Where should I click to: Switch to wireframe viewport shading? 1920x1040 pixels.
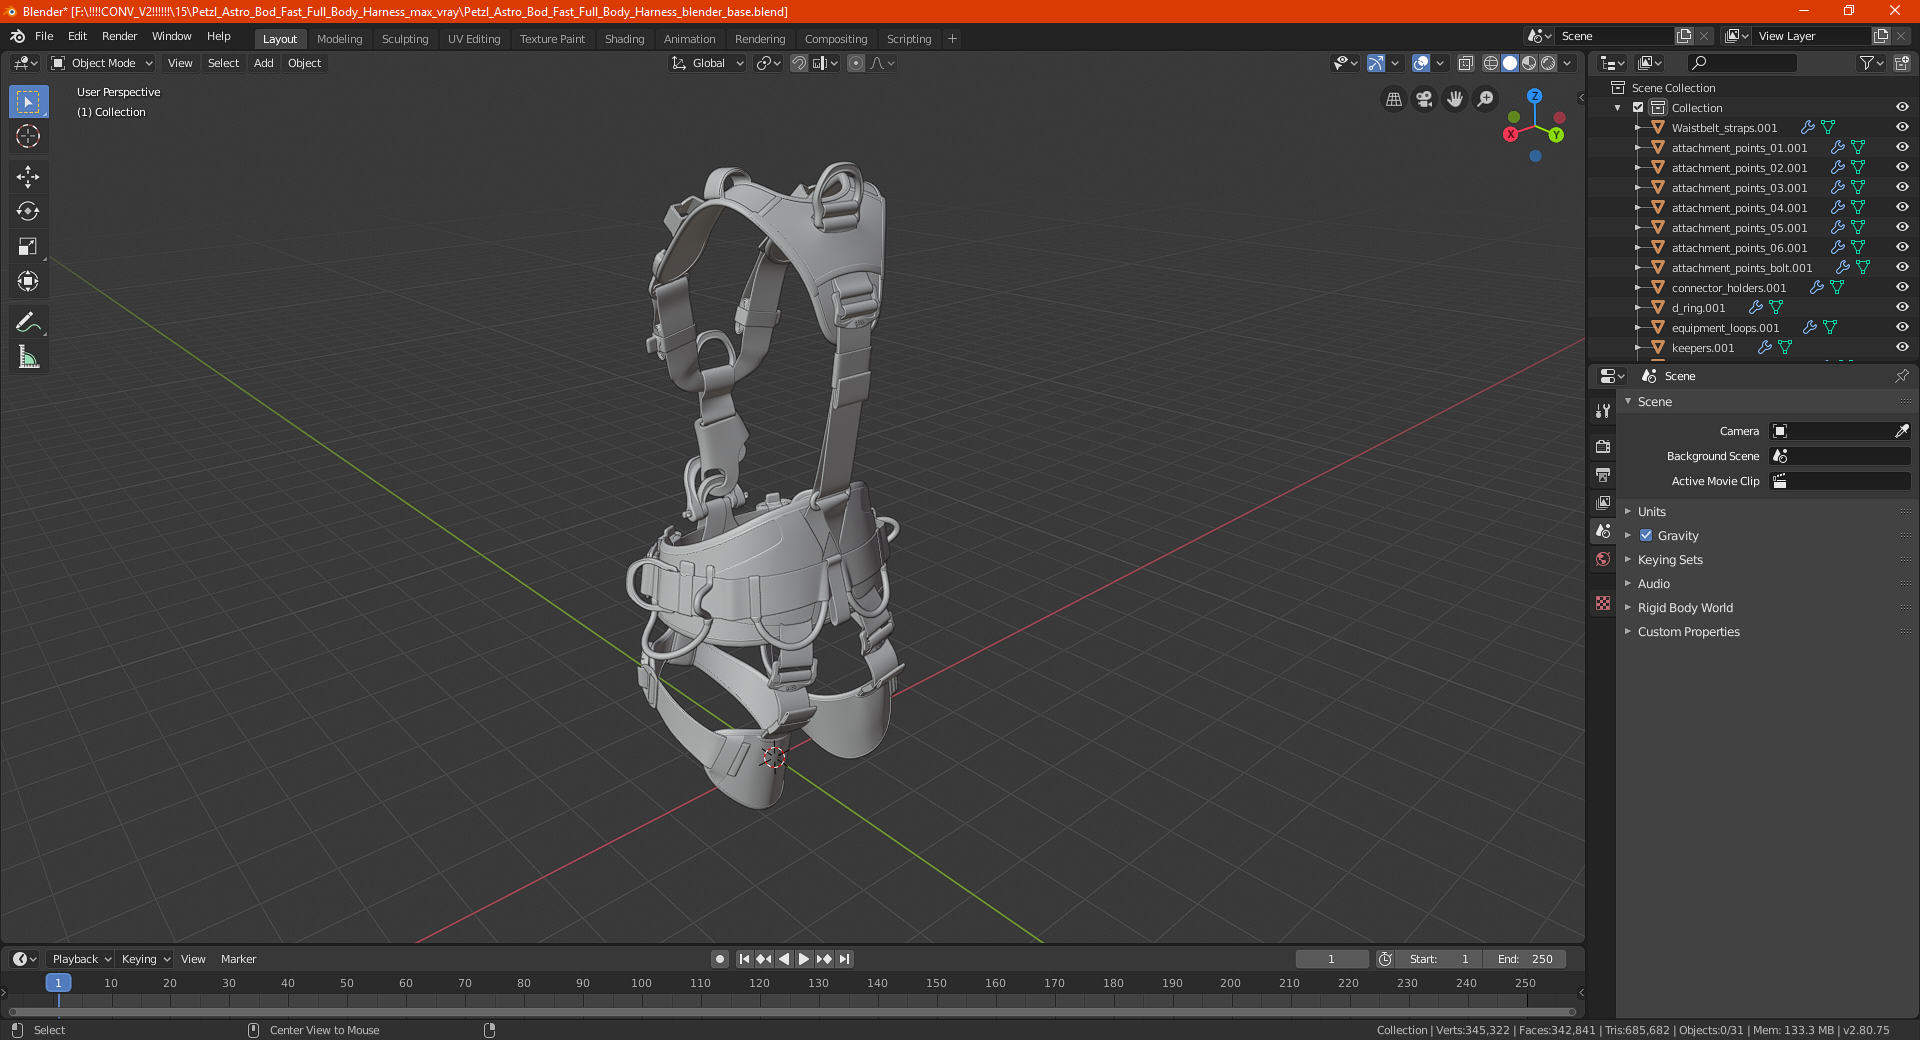coord(1490,63)
